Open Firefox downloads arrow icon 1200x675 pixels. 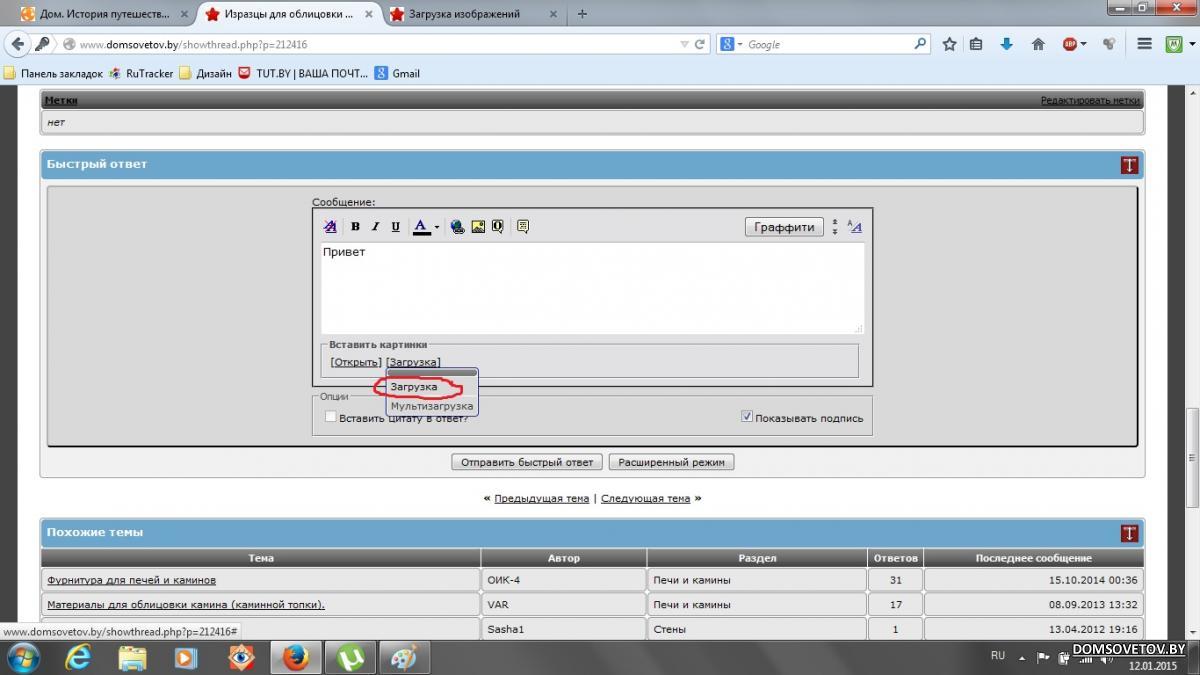coord(1007,44)
